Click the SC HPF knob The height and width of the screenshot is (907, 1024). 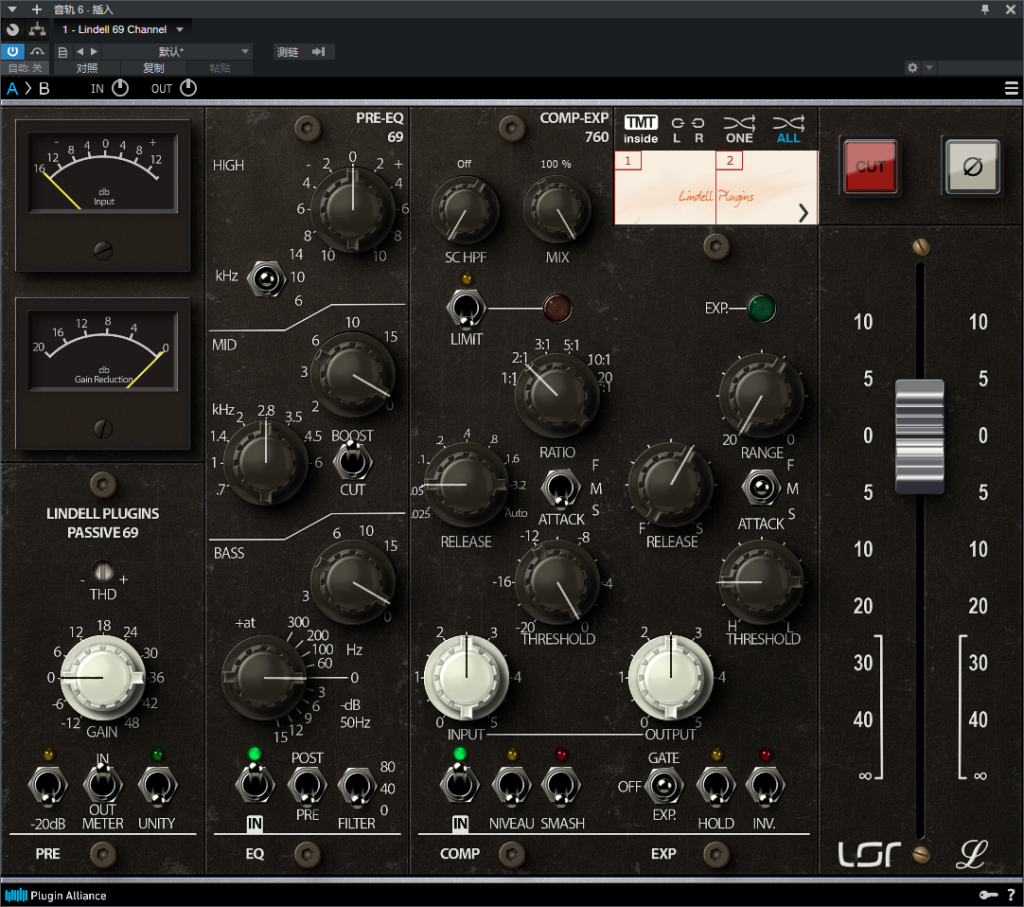466,210
